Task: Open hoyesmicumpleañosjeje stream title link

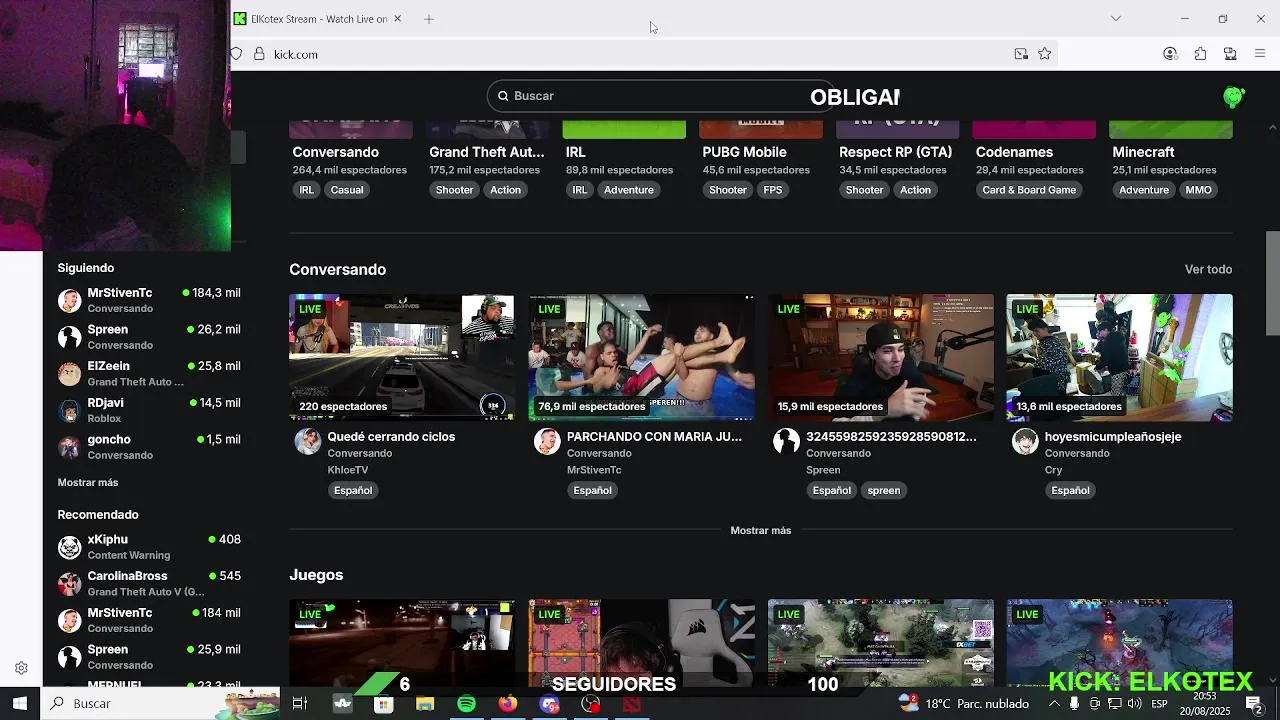Action: click(x=1113, y=437)
